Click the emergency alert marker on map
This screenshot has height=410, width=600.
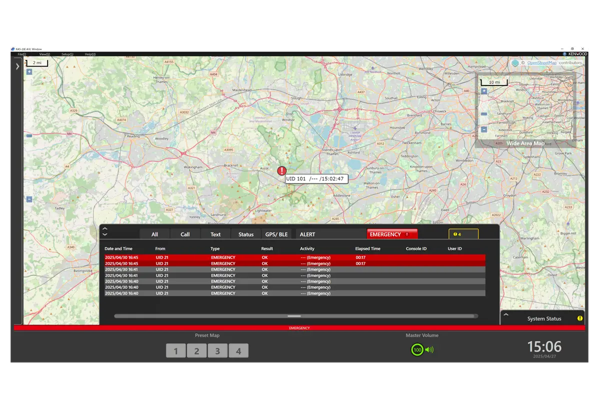coord(282,171)
